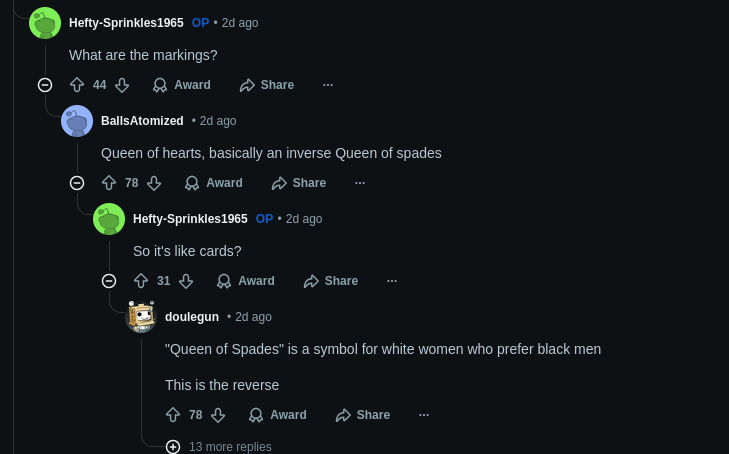The image size is (729, 454).
Task: Upvote Hefty-Sprinkles1965's 'What are the markings?' comment
Action: pyautogui.click(x=77, y=85)
